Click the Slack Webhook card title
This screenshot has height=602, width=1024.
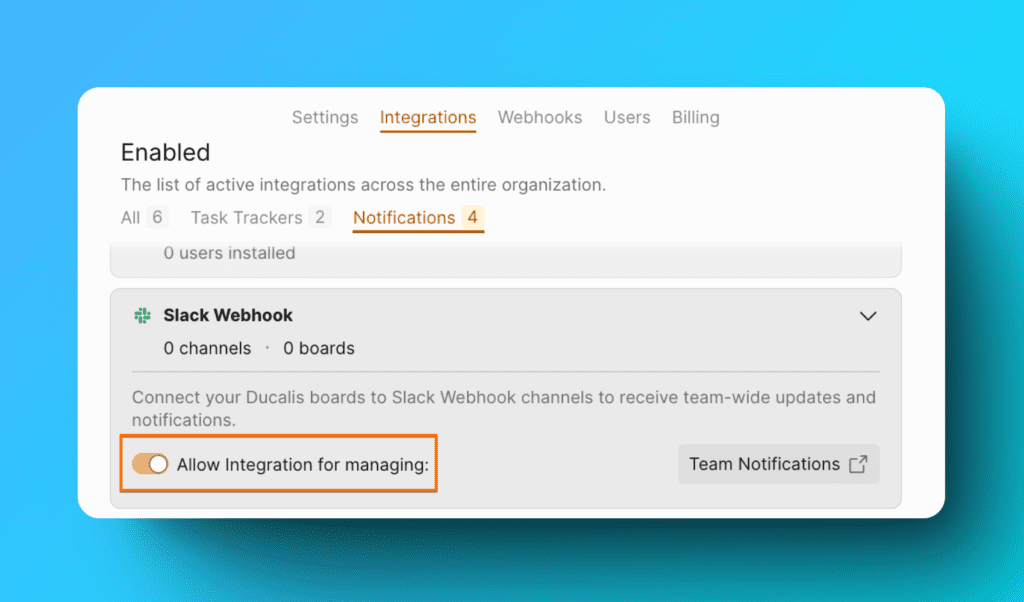coord(228,316)
